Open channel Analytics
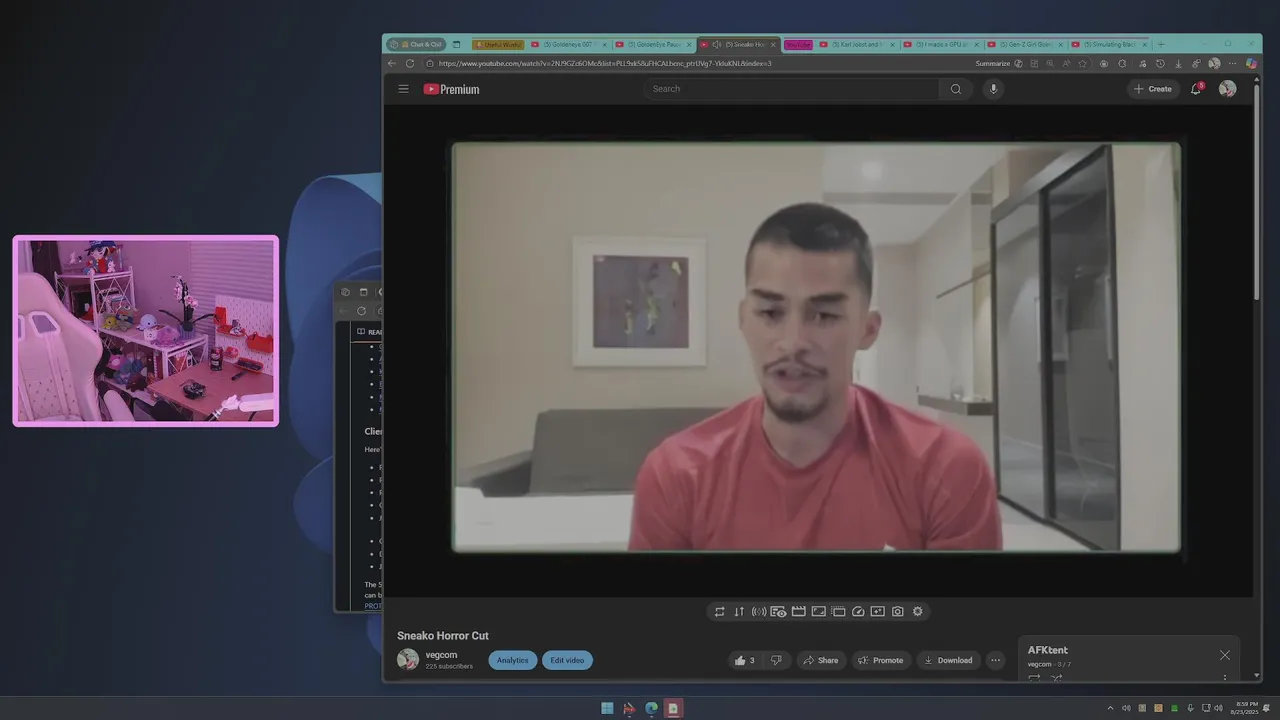Image resolution: width=1280 pixels, height=720 pixels. tap(513, 660)
